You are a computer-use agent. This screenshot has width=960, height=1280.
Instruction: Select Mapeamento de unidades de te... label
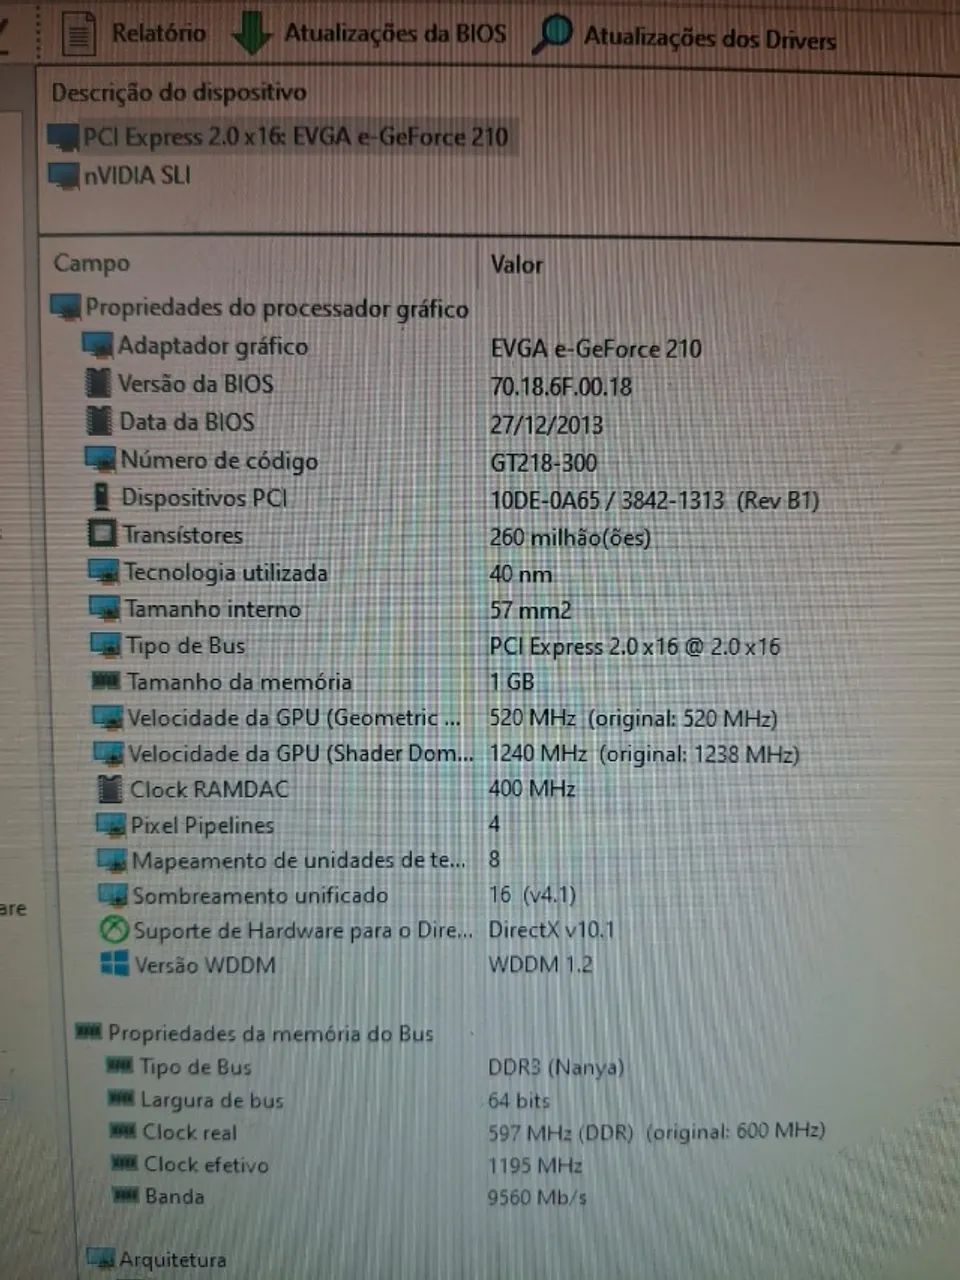(x=299, y=860)
